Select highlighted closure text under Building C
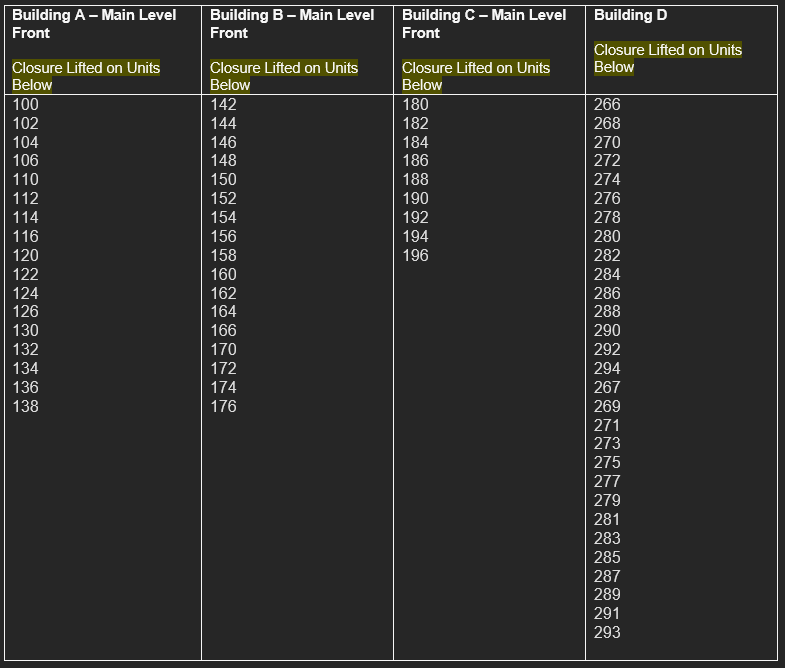The height and width of the screenshot is (668, 785). (x=476, y=76)
